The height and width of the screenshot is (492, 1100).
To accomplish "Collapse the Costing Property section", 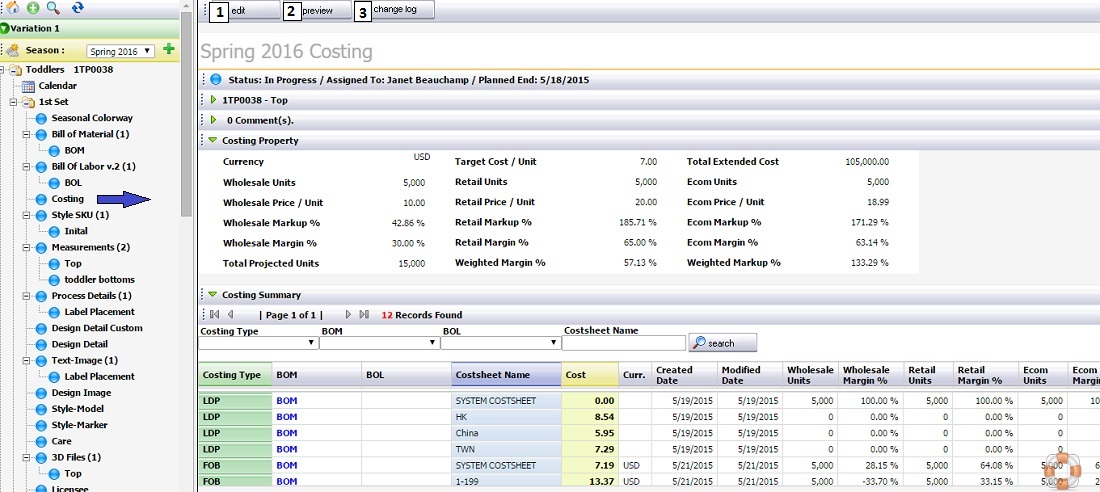I will (213, 141).
